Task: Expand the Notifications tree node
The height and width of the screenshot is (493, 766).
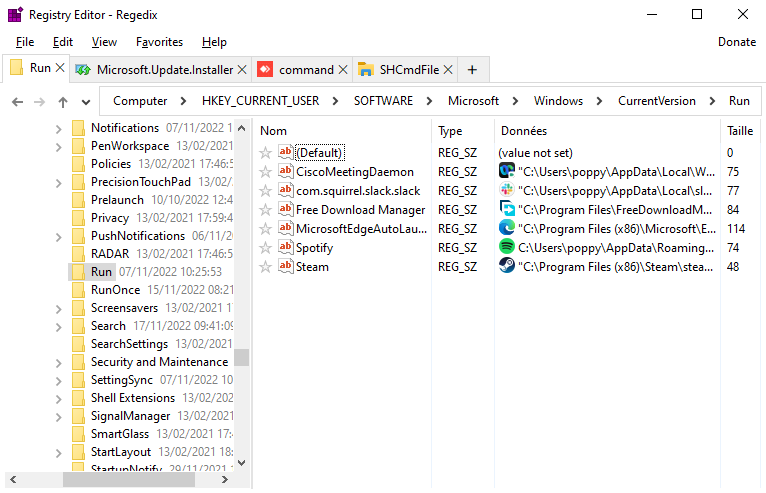Action: (59, 129)
